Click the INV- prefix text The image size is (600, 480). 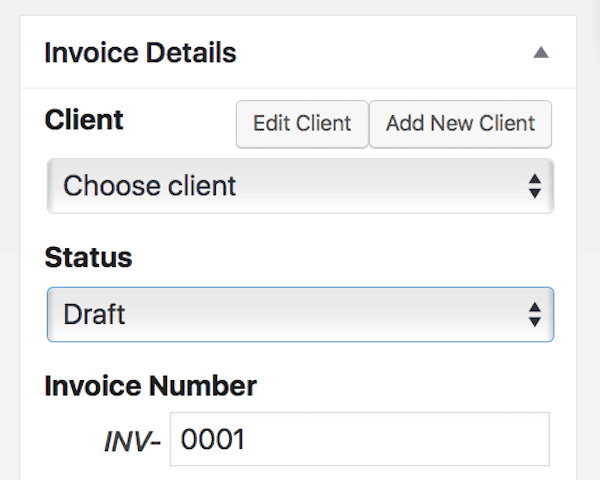click(x=132, y=441)
